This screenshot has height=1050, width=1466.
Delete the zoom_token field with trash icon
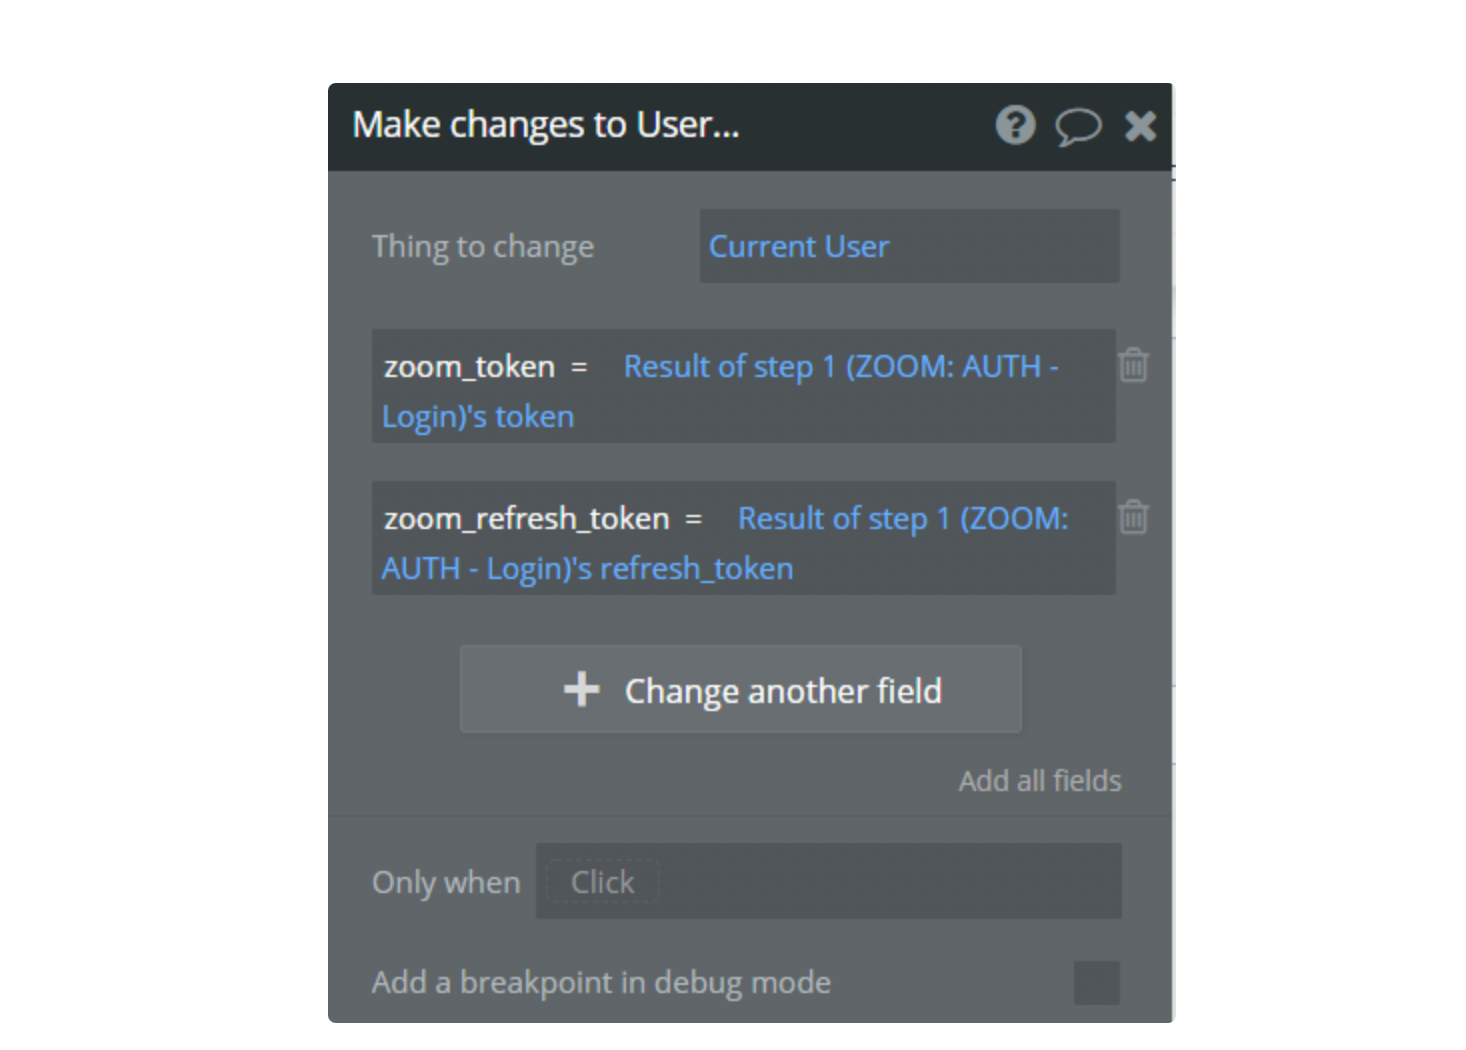[x=1133, y=365]
